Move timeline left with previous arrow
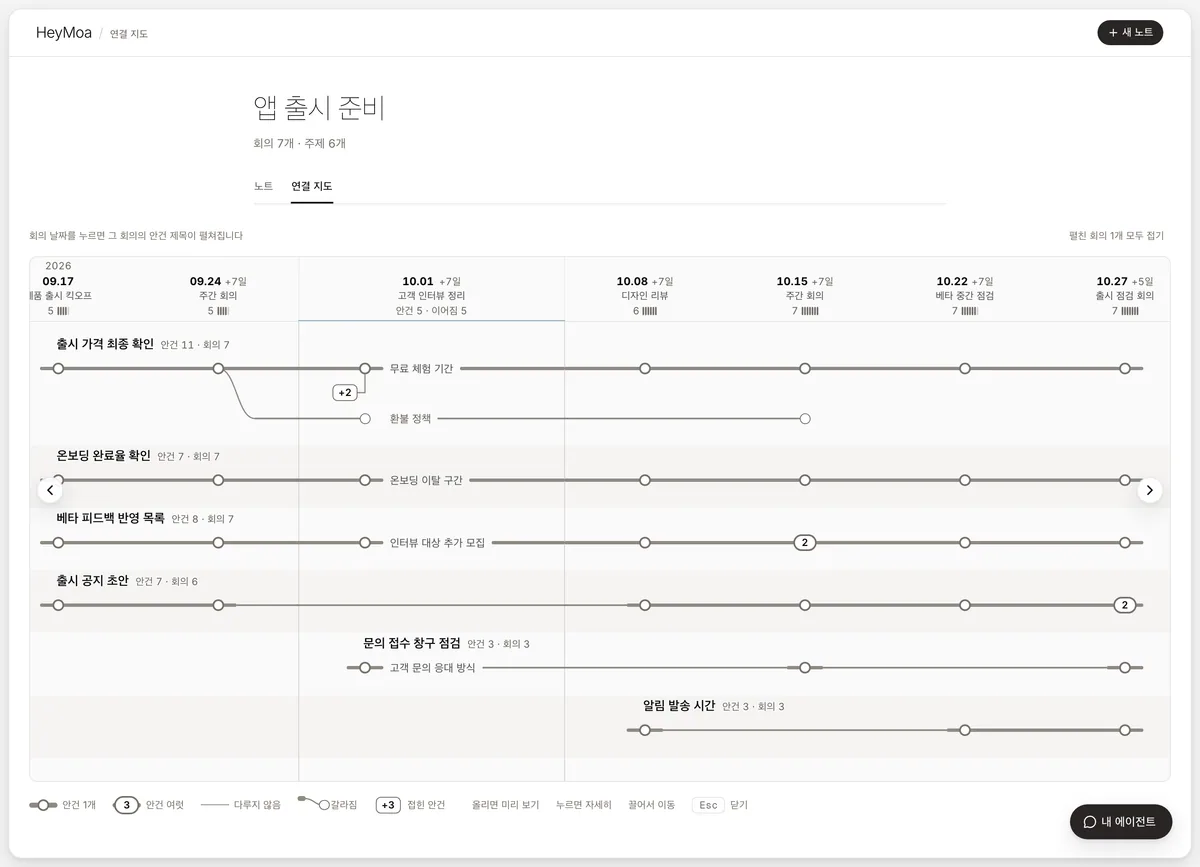The height and width of the screenshot is (867, 1200). 50,490
